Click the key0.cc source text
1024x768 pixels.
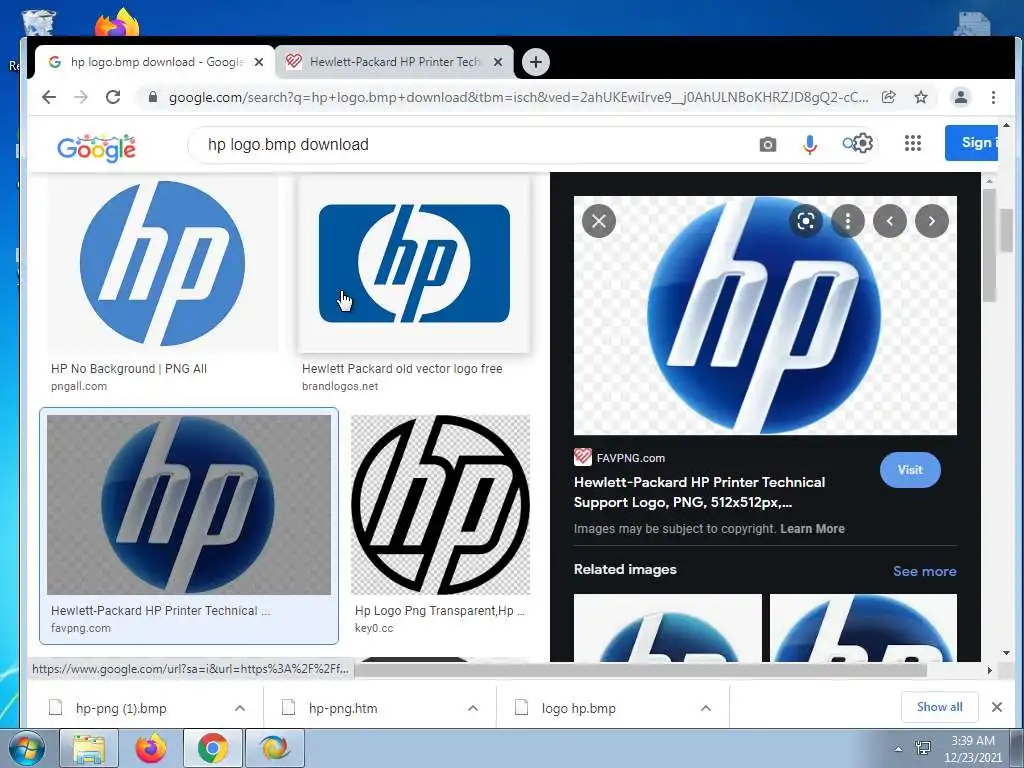tap(374, 628)
